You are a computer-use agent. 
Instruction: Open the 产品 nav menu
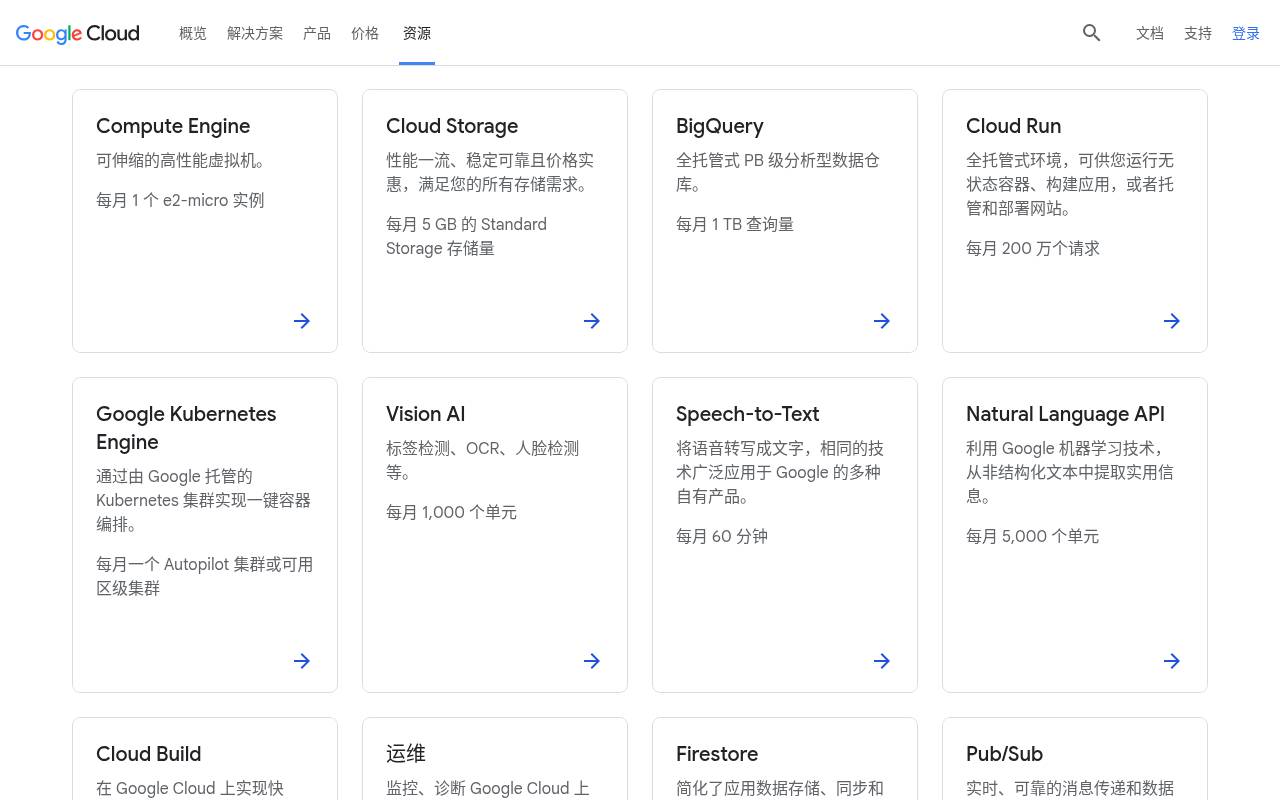pyautogui.click(x=317, y=33)
